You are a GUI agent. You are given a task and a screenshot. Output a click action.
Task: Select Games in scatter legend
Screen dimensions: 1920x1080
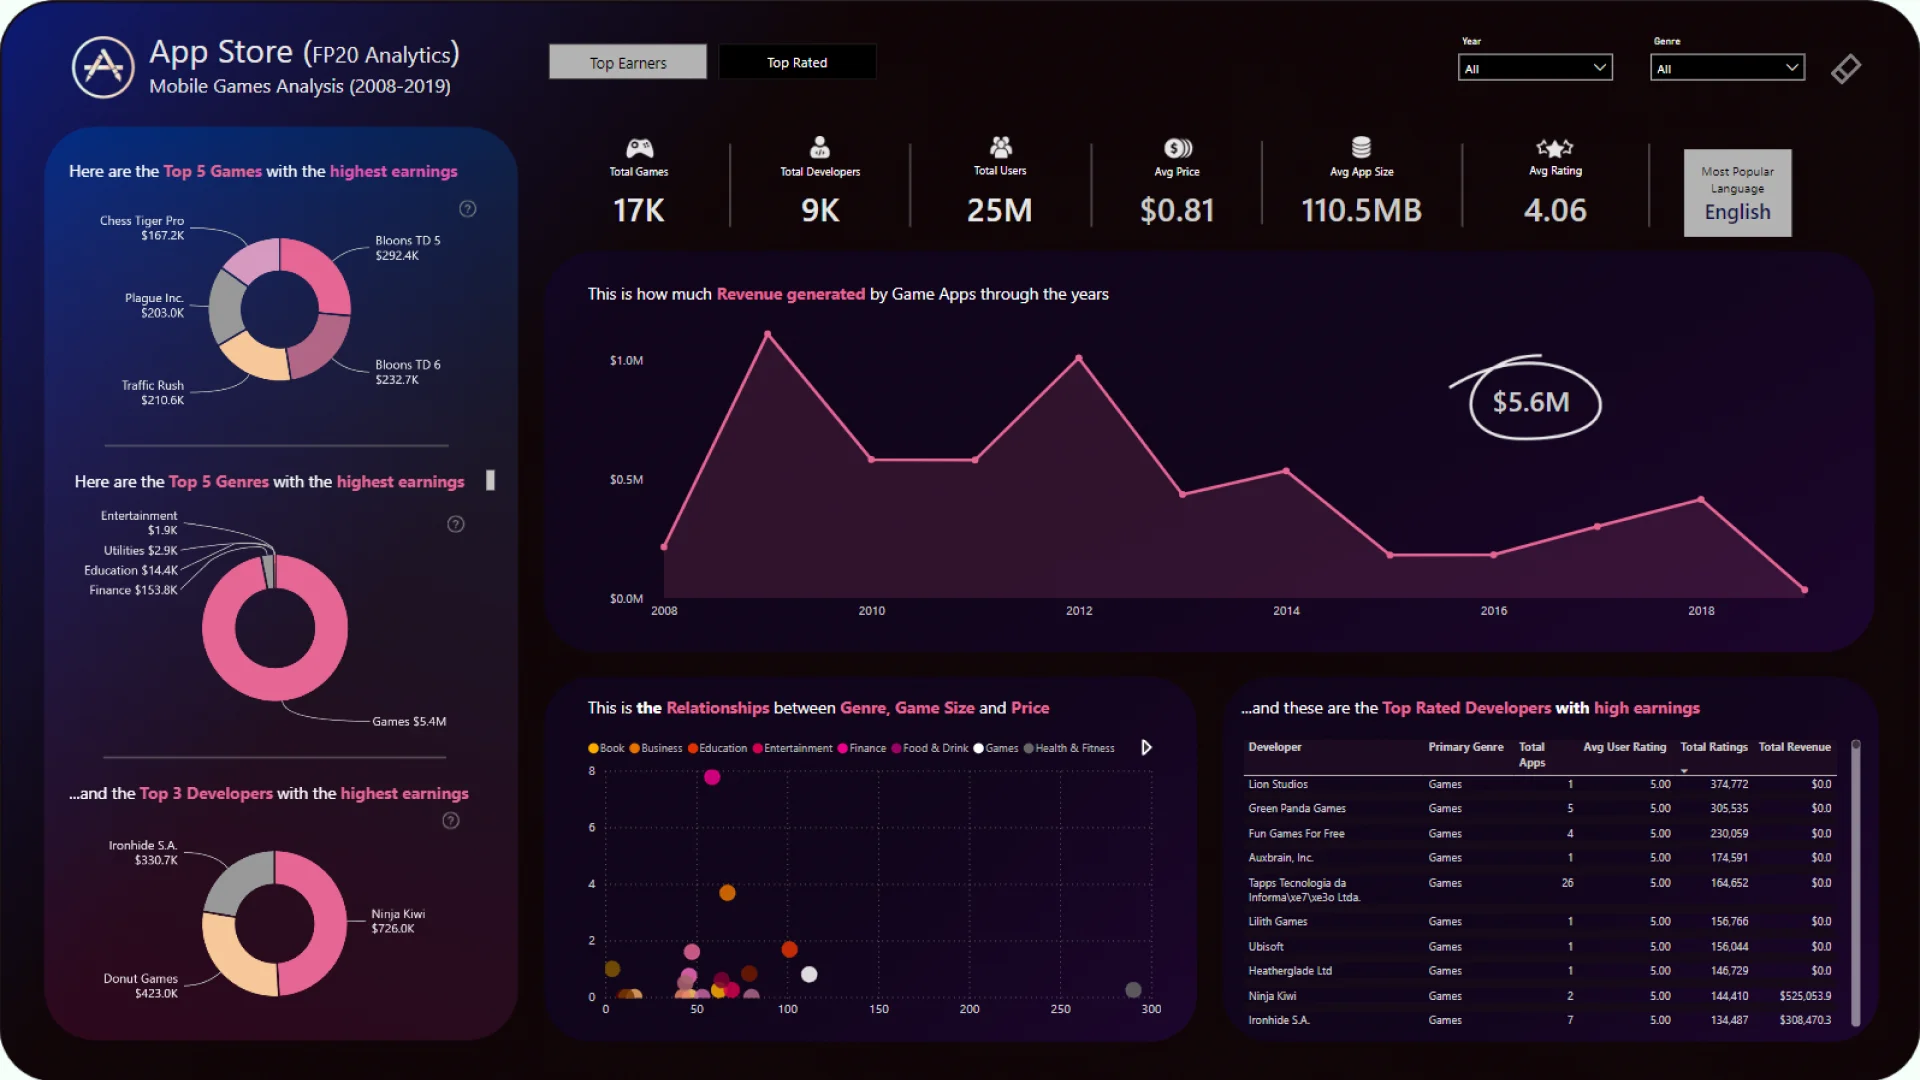tap(996, 748)
